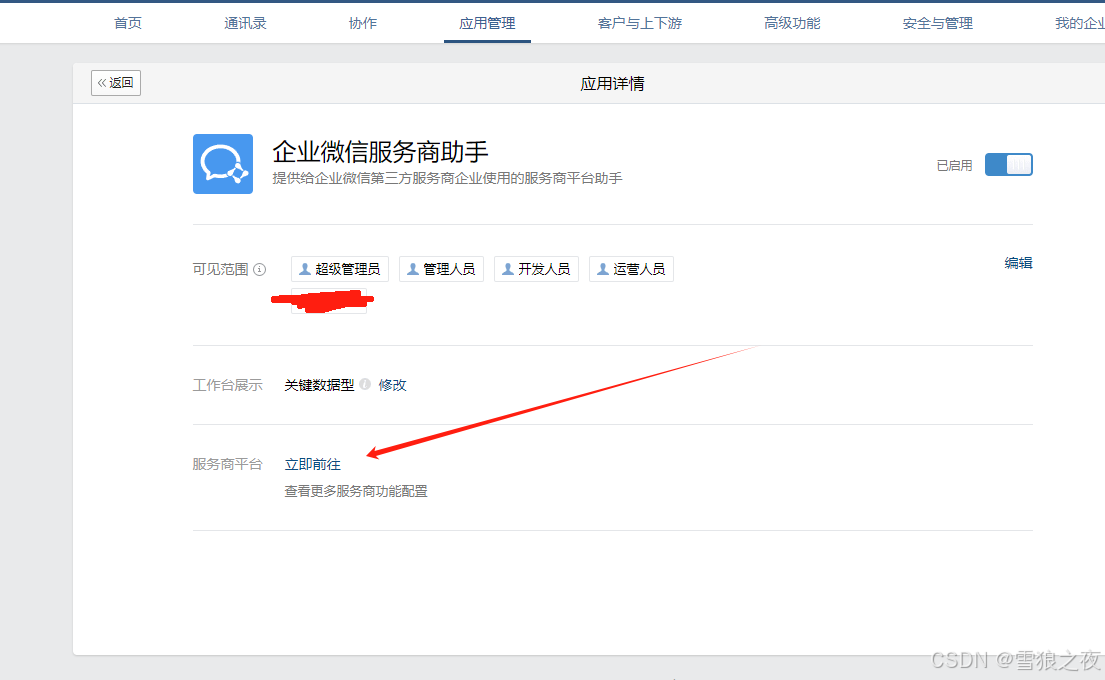Image resolution: width=1105 pixels, height=680 pixels.
Task: Click the 查看更多服务商功能配置 text
Action: coord(356,491)
